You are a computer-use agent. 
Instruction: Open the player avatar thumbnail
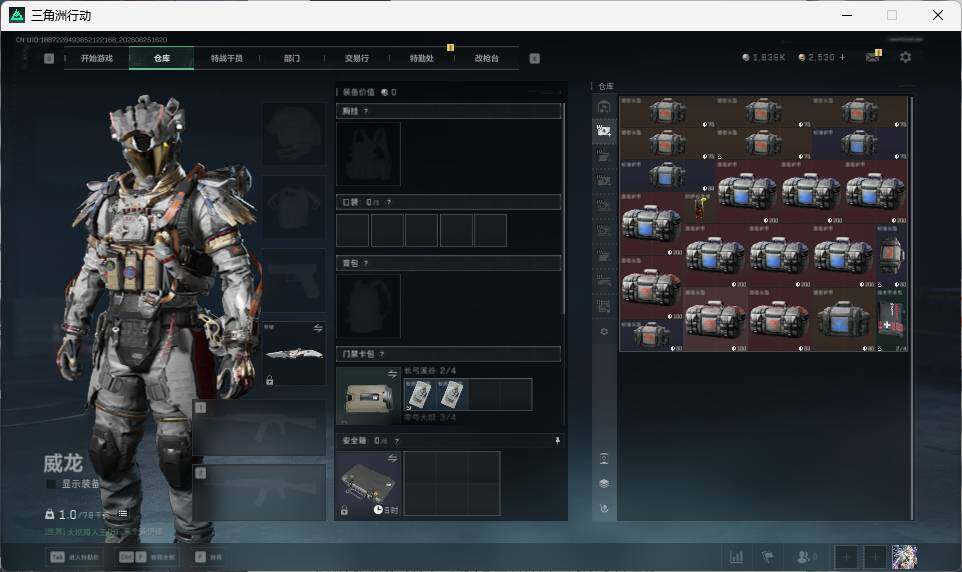904,557
